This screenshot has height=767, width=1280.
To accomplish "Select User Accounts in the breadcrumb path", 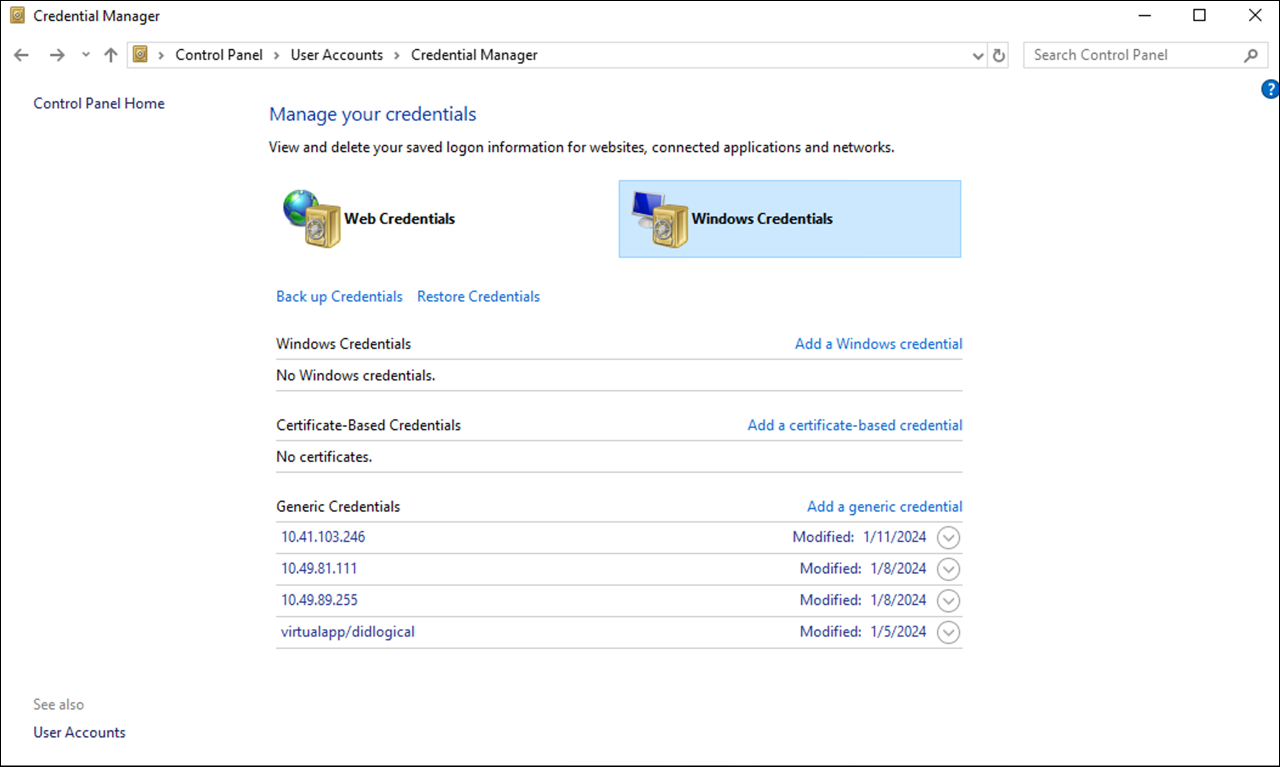I will (336, 55).
